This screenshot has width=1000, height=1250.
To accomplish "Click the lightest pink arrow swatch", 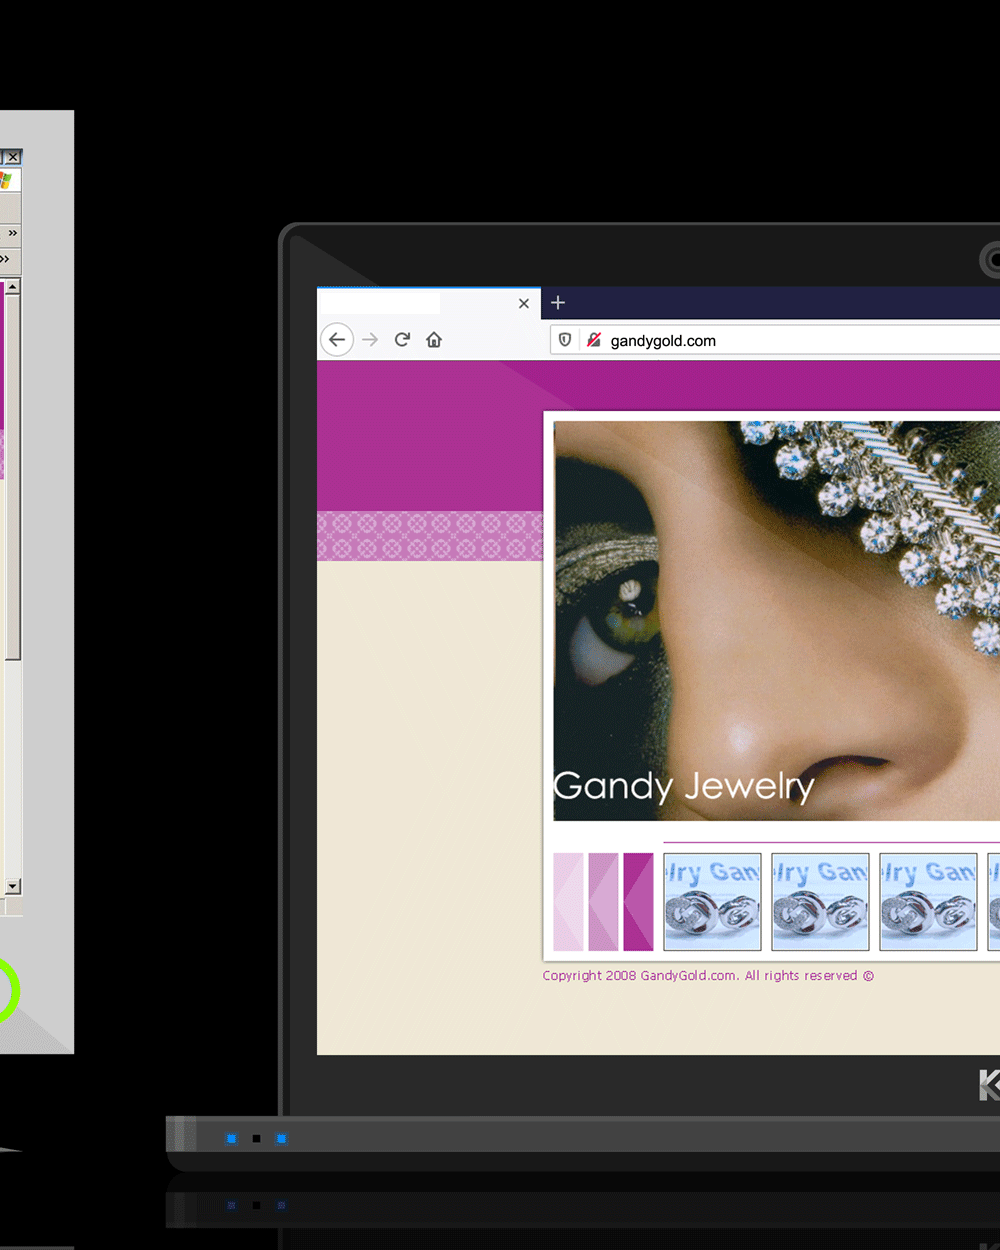I will (568, 901).
